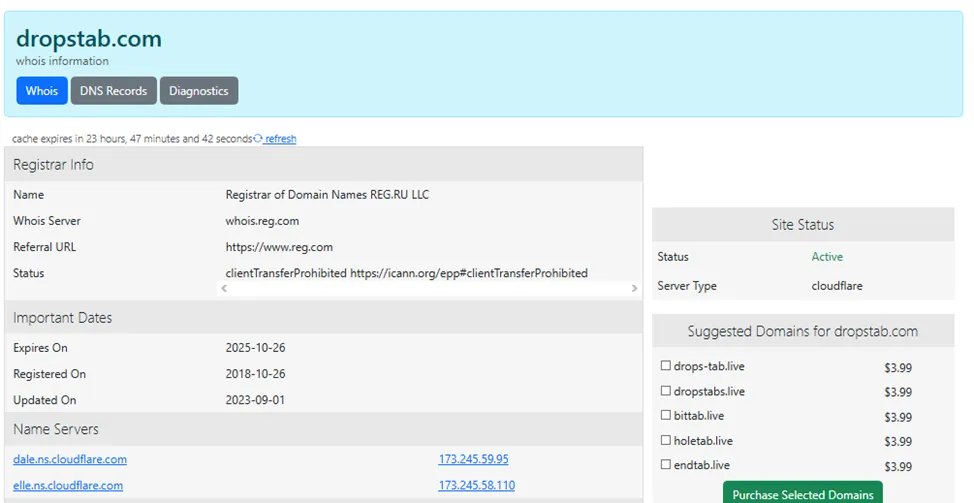The image size is (974, 503).
Task: Enable the holetab.live checkbox
Action: 665,440
